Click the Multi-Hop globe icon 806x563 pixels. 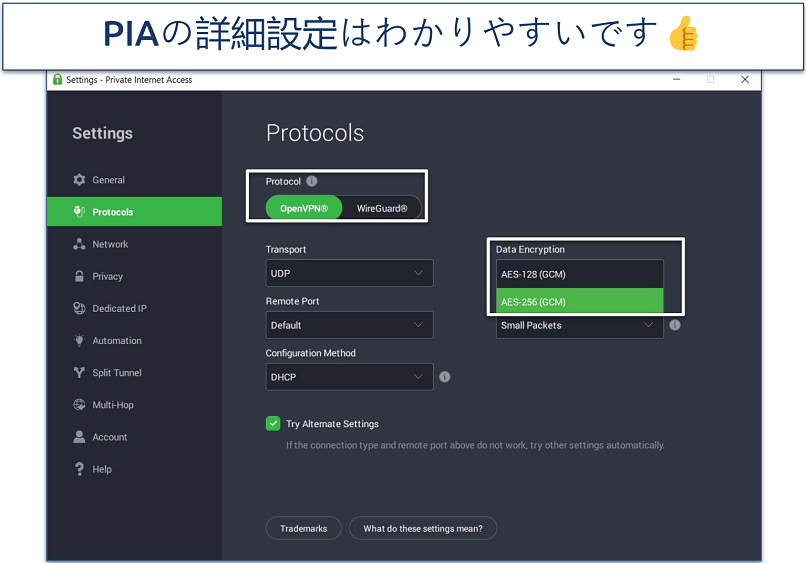coord(80,405)
